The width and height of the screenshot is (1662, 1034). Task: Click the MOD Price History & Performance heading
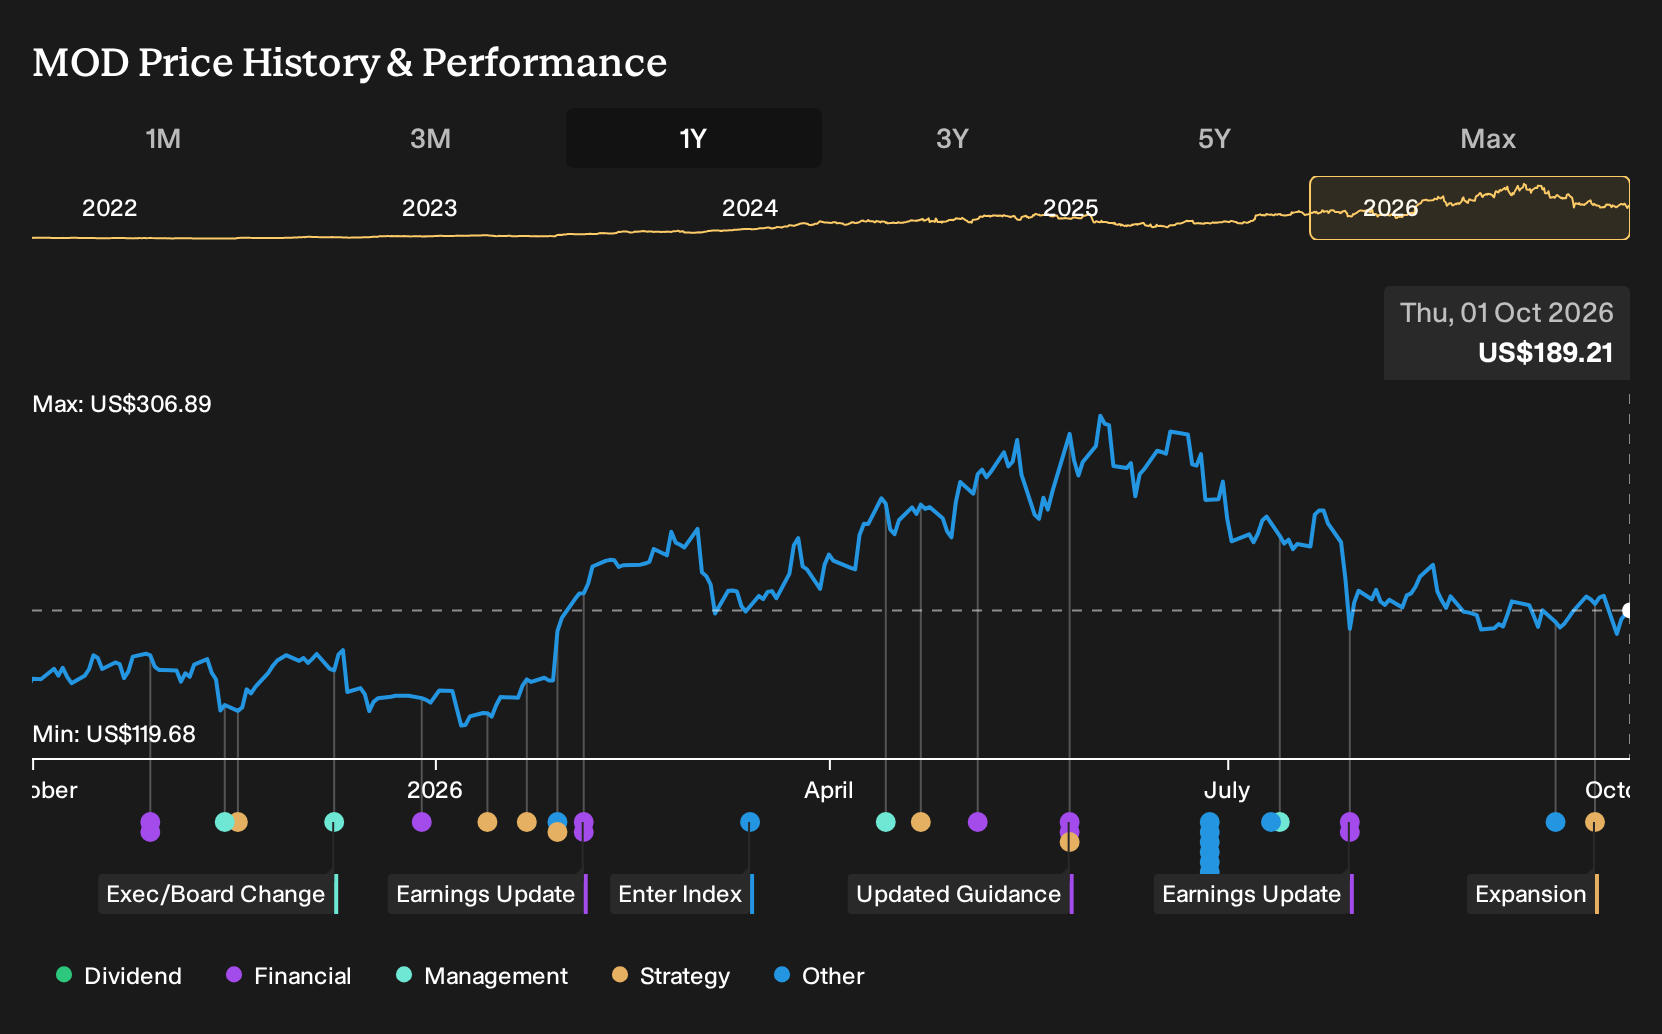coord(350,62)
